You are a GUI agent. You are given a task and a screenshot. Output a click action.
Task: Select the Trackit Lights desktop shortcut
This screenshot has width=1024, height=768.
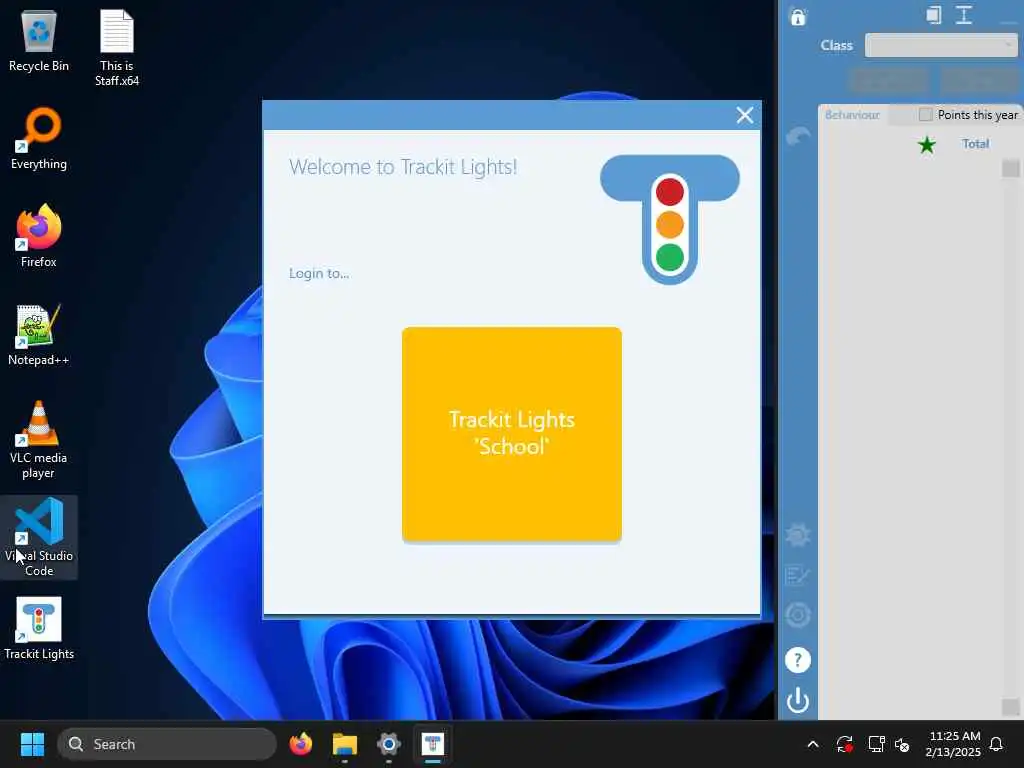pyautogui.click(x=39, y=629)
